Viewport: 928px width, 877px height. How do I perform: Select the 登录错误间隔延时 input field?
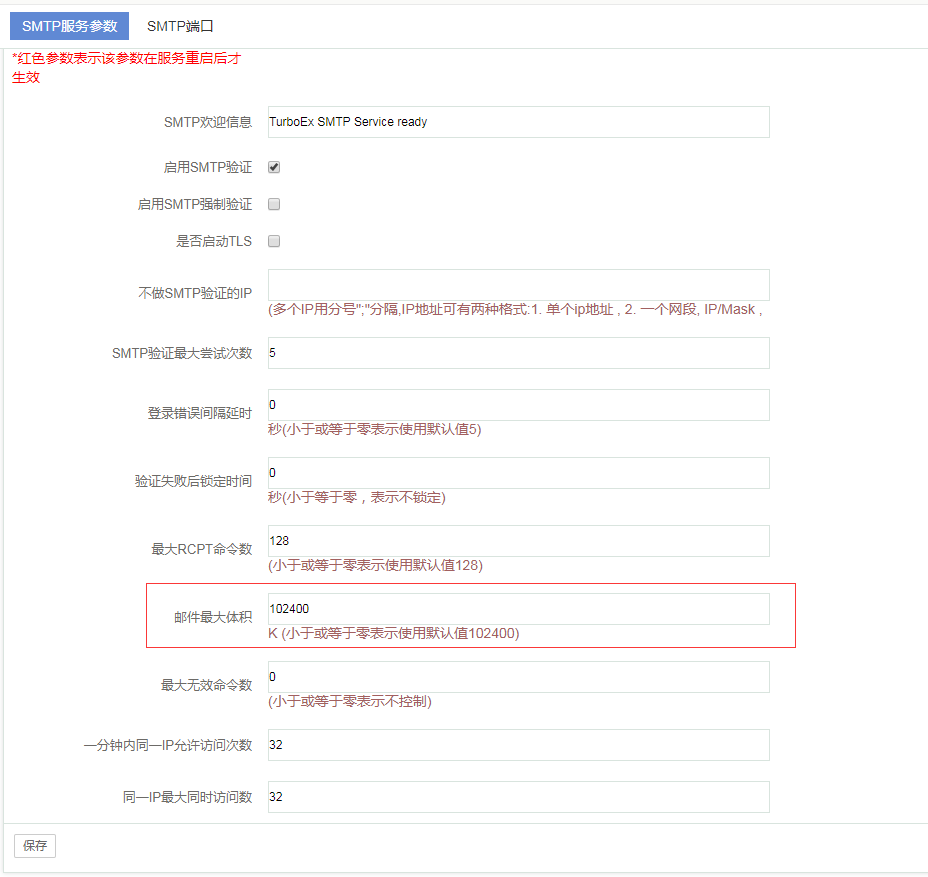518,405
